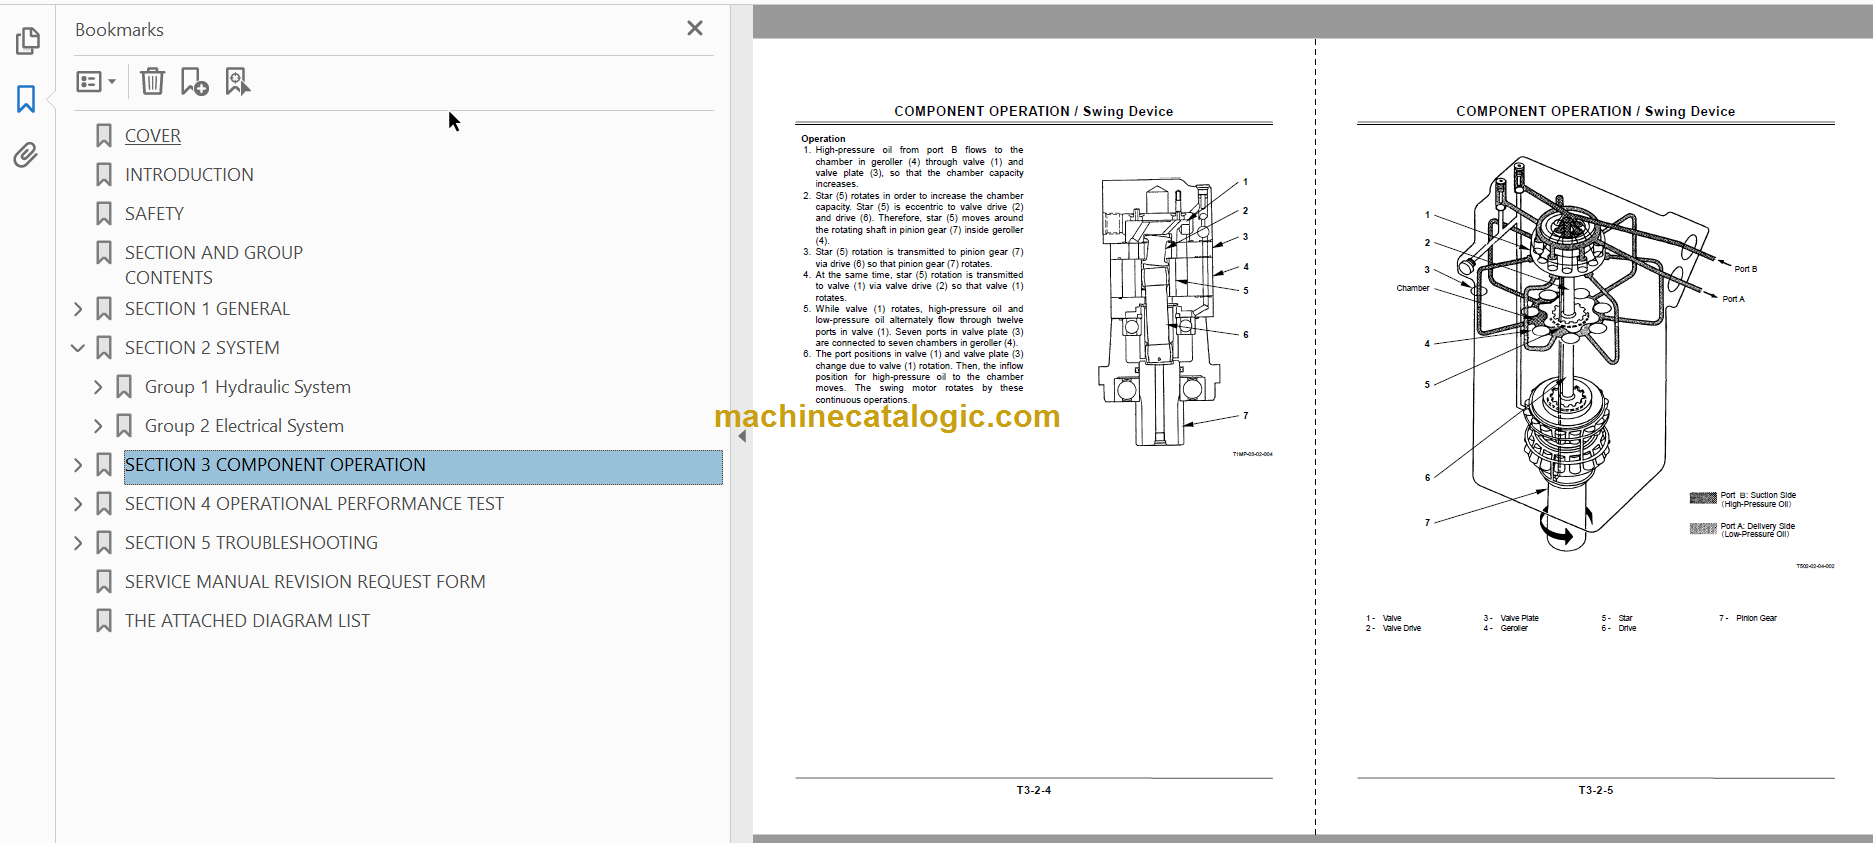Click bookmark icon beside SAFETY
Screen dimensions: 1873x843
pos(104,214)
